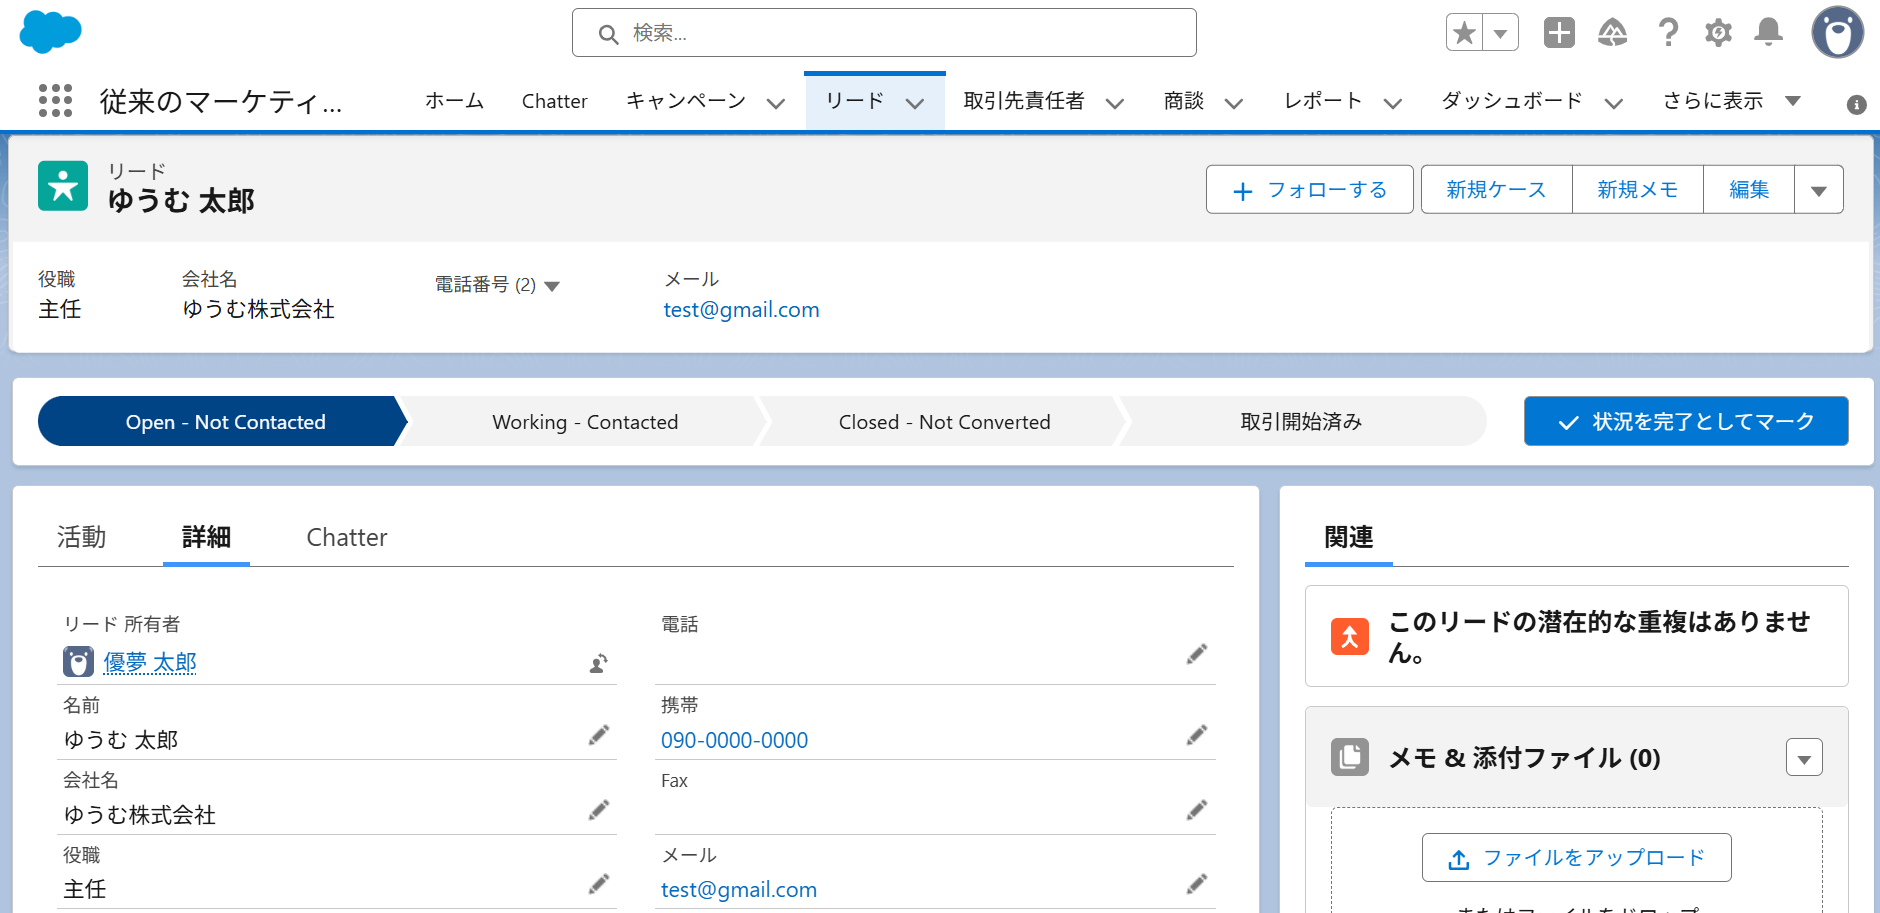The width and height of the screenshot is (1880, 913).
Task: Open the Trailhead guidance icon
Action: pyautogui.click(x=1612, y=33)
